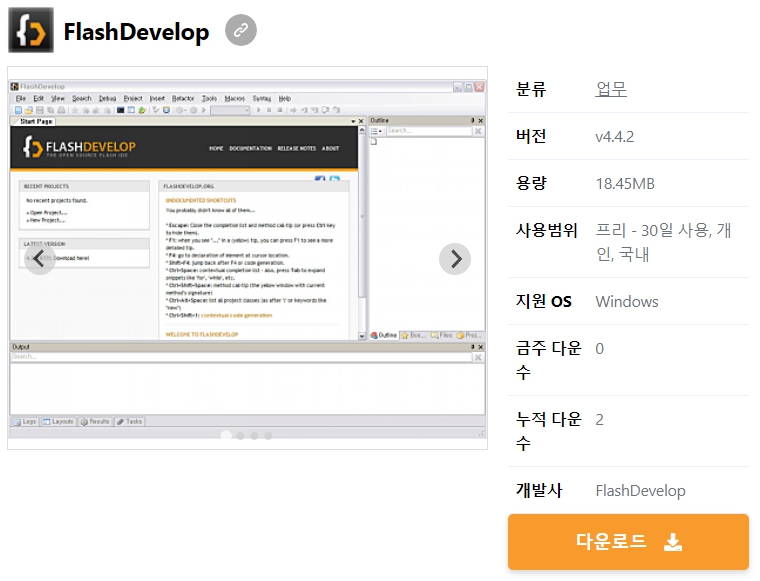
Task: Click the Tasks tab in the screenshot
Action: tap(129, 422)
